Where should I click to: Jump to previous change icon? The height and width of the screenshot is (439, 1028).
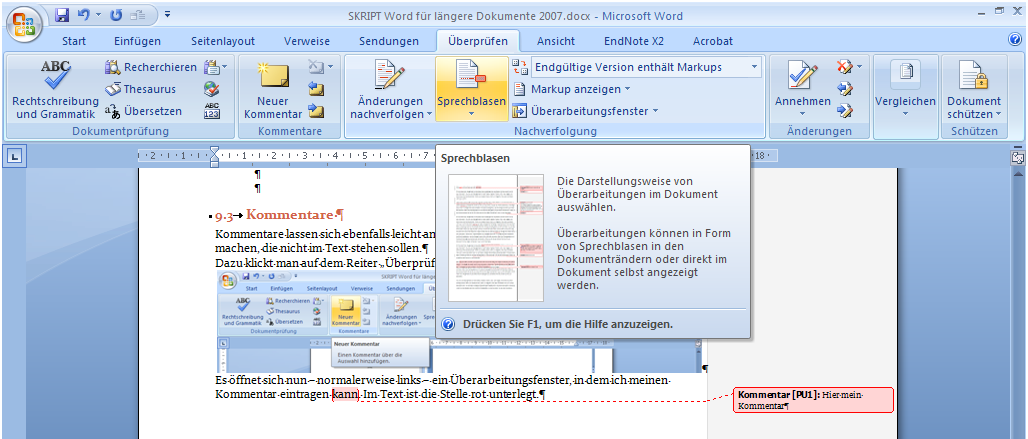click(844, 89)
